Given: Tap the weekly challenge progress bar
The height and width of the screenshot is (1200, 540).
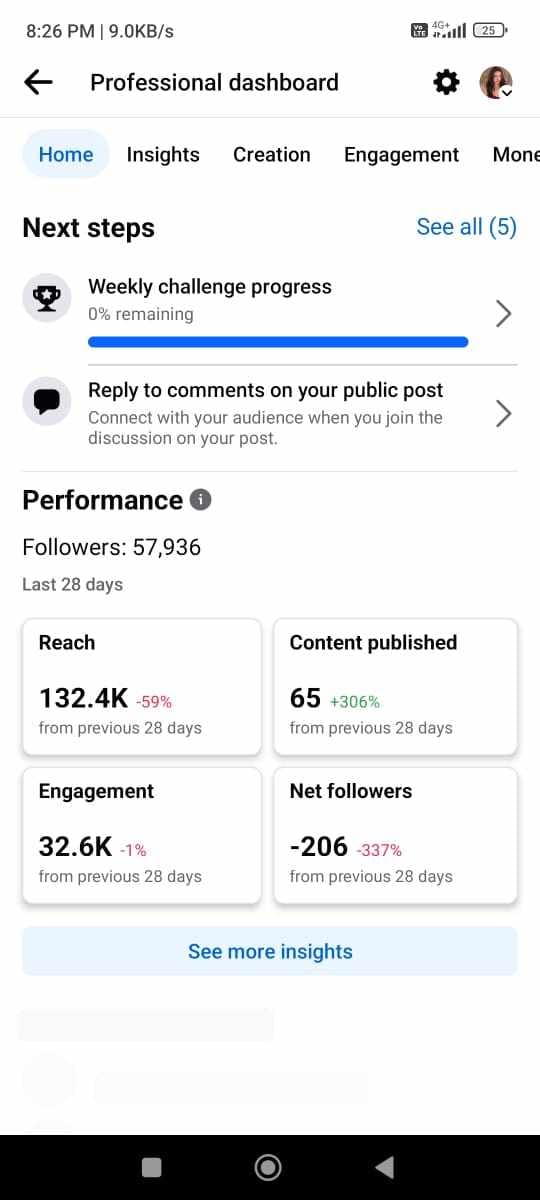Looking at the screenshot, I should 278,342.
